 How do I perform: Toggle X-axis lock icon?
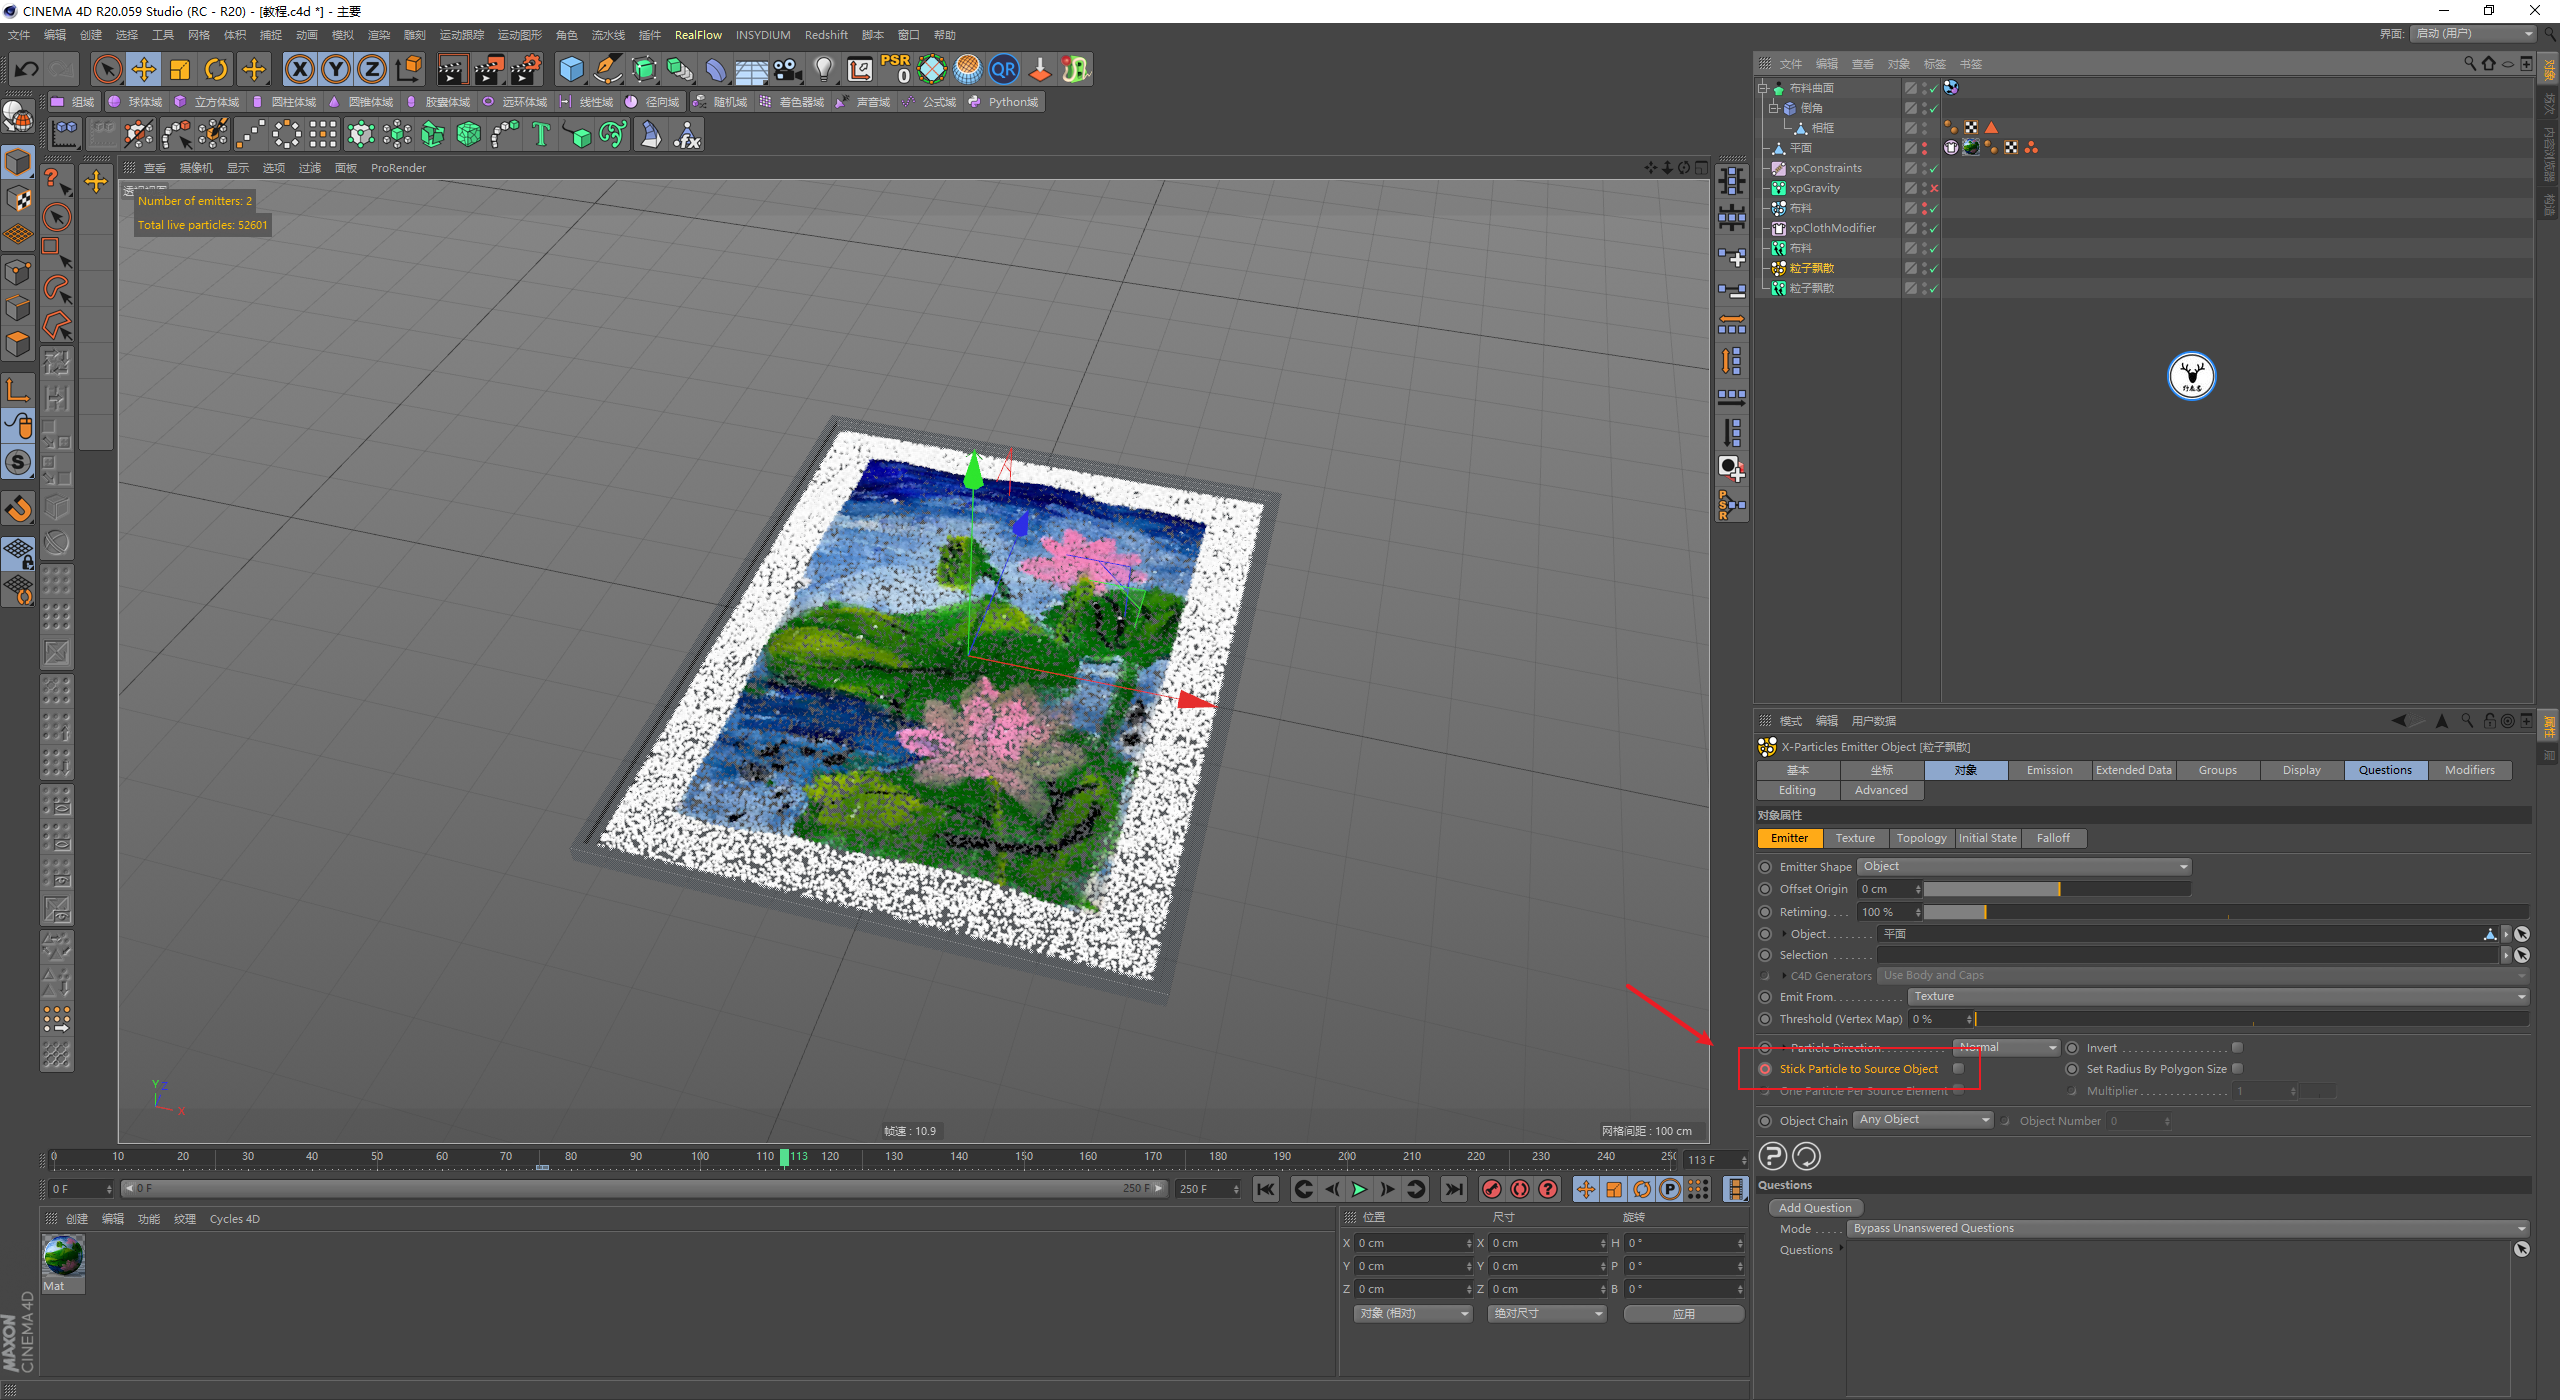coord(300,69)
